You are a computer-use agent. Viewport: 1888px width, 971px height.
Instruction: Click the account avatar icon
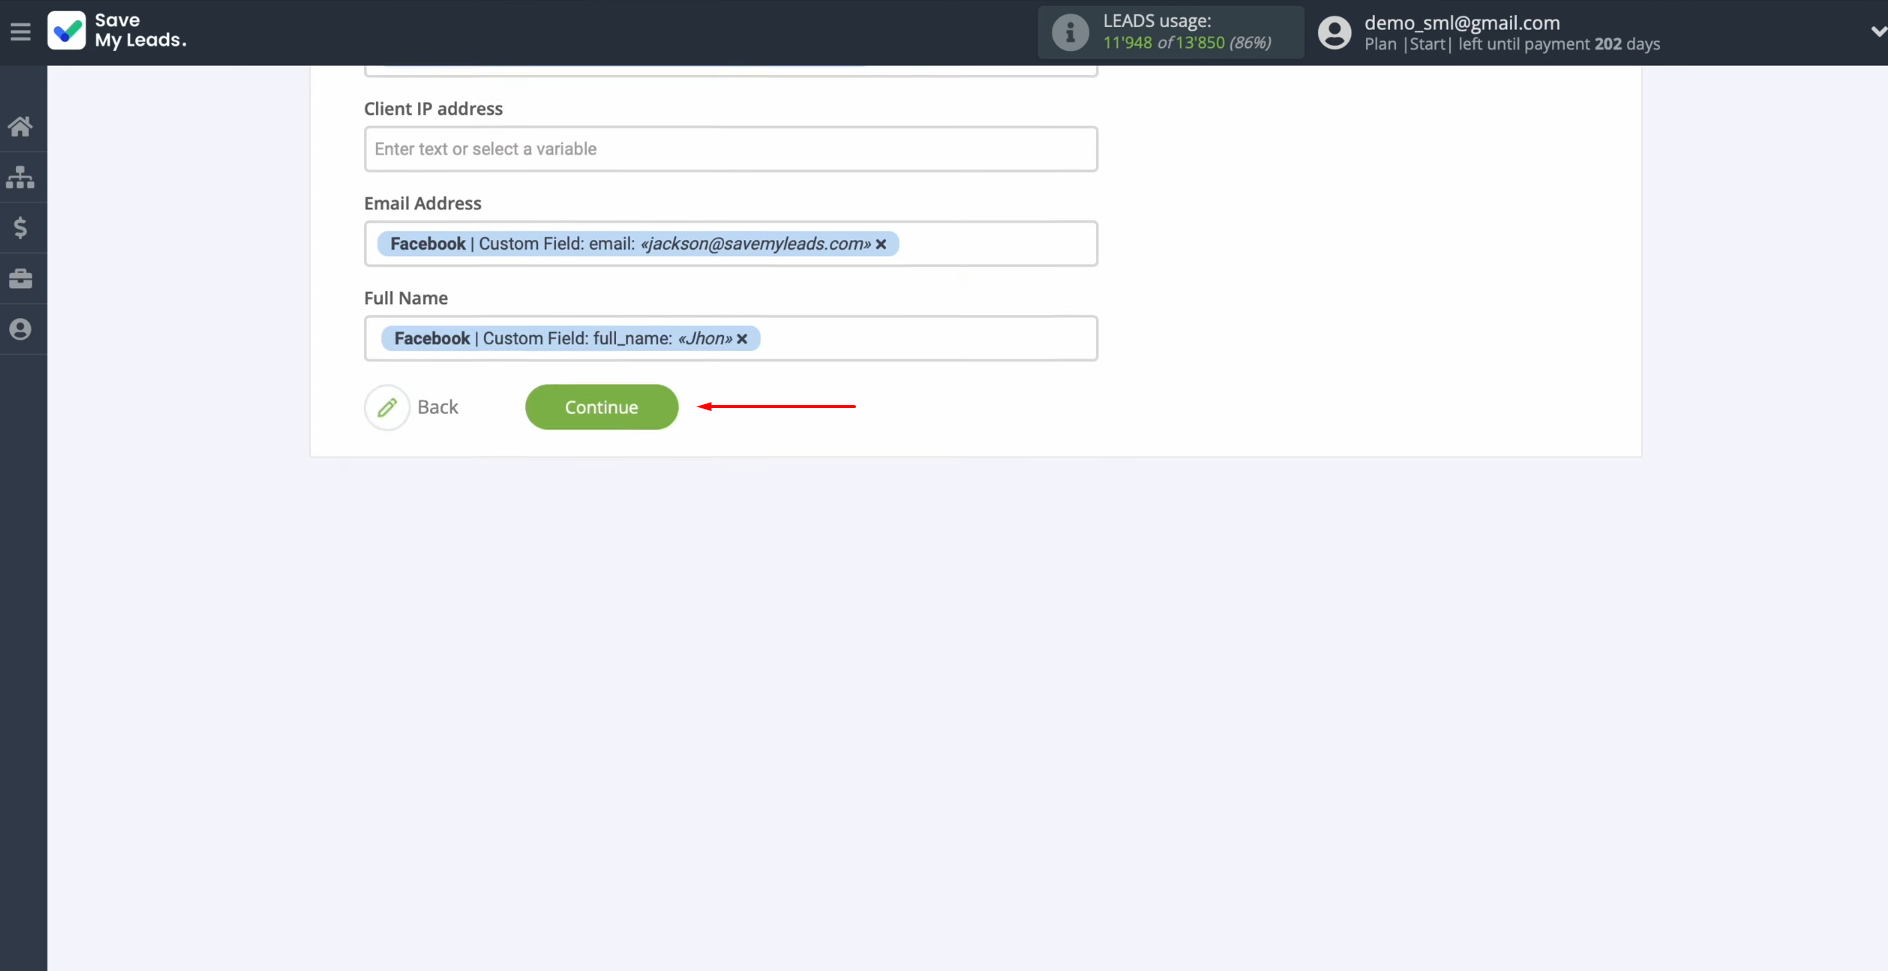(x=1334, y=33)
